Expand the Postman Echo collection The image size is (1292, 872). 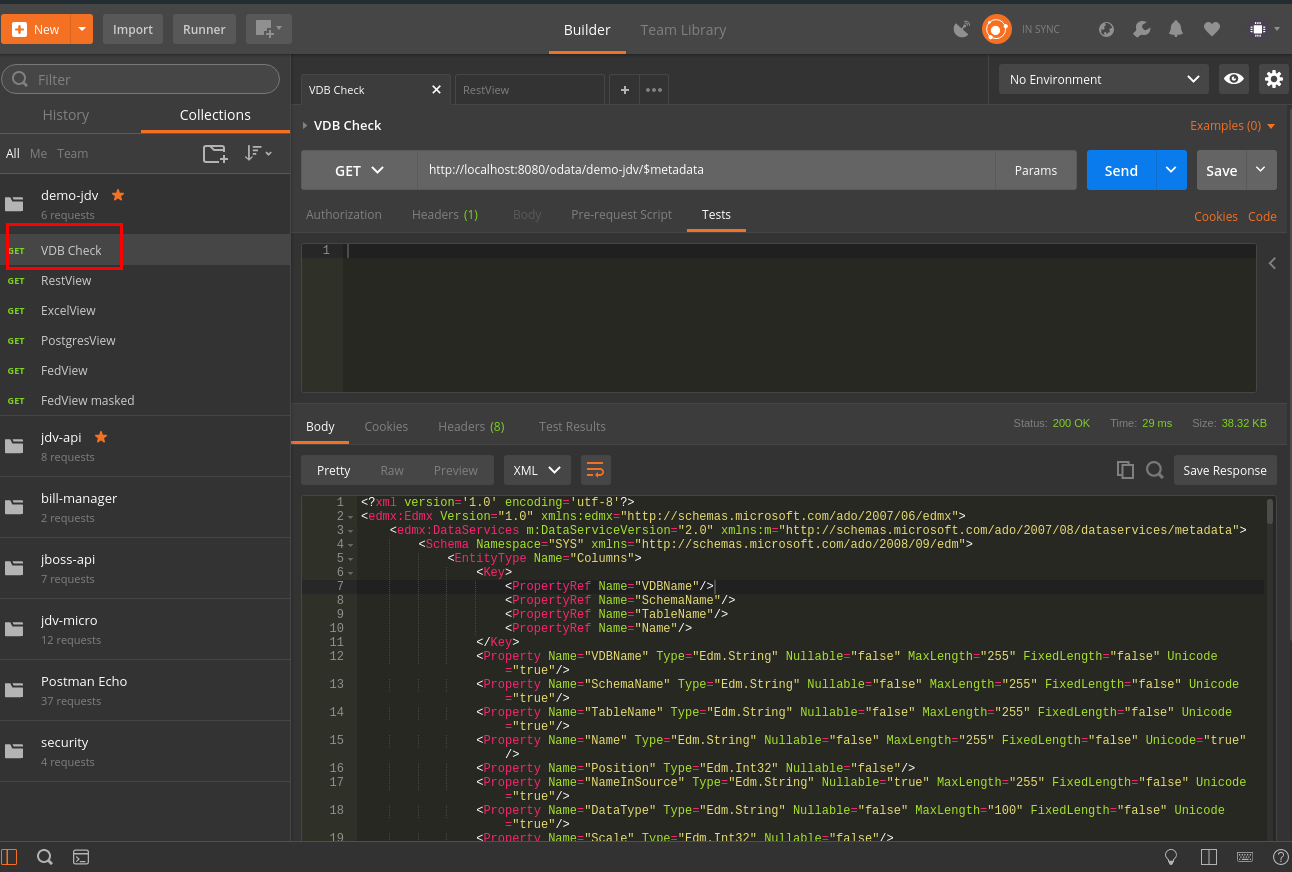[145, 690]
